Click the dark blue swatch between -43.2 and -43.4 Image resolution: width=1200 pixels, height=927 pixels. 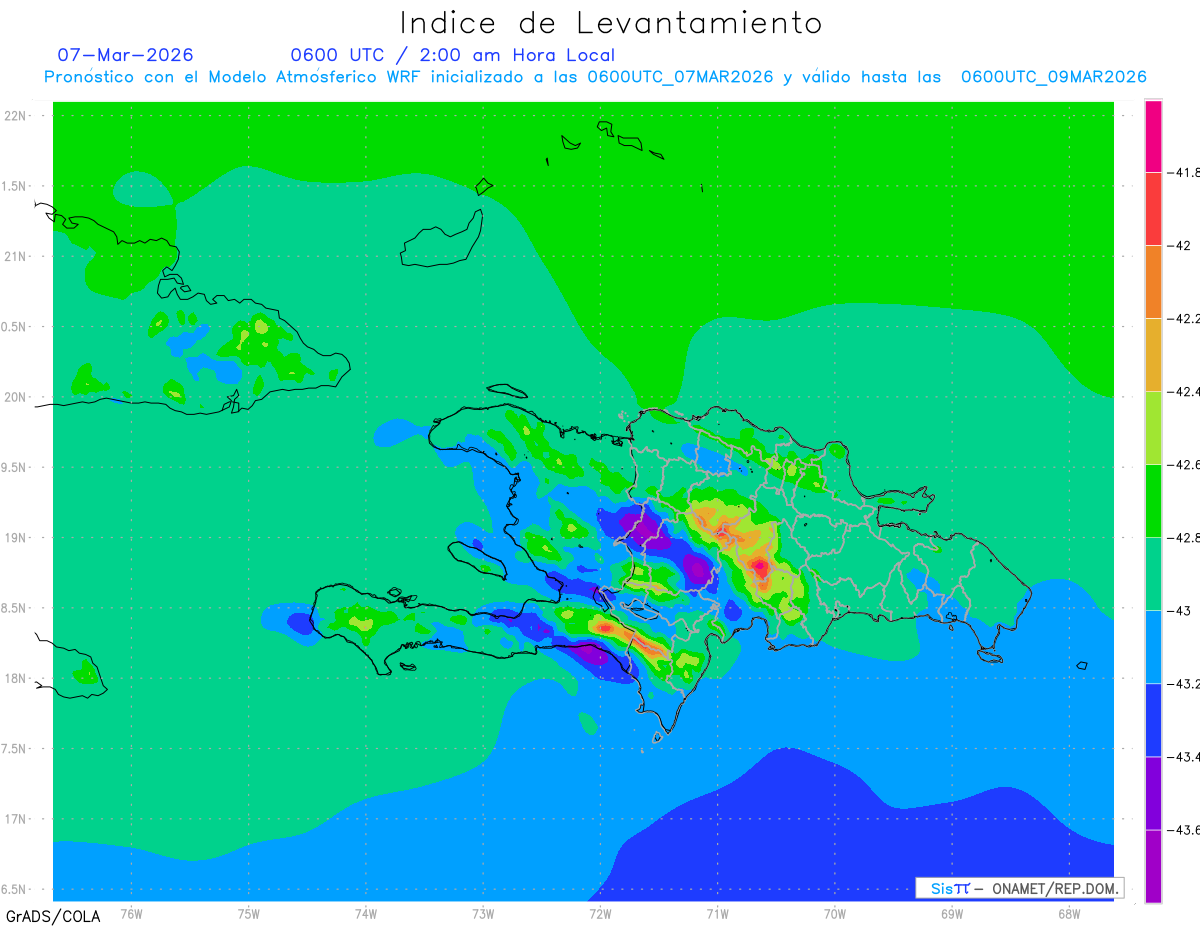pyautogui.click(x=1153, y=719)
